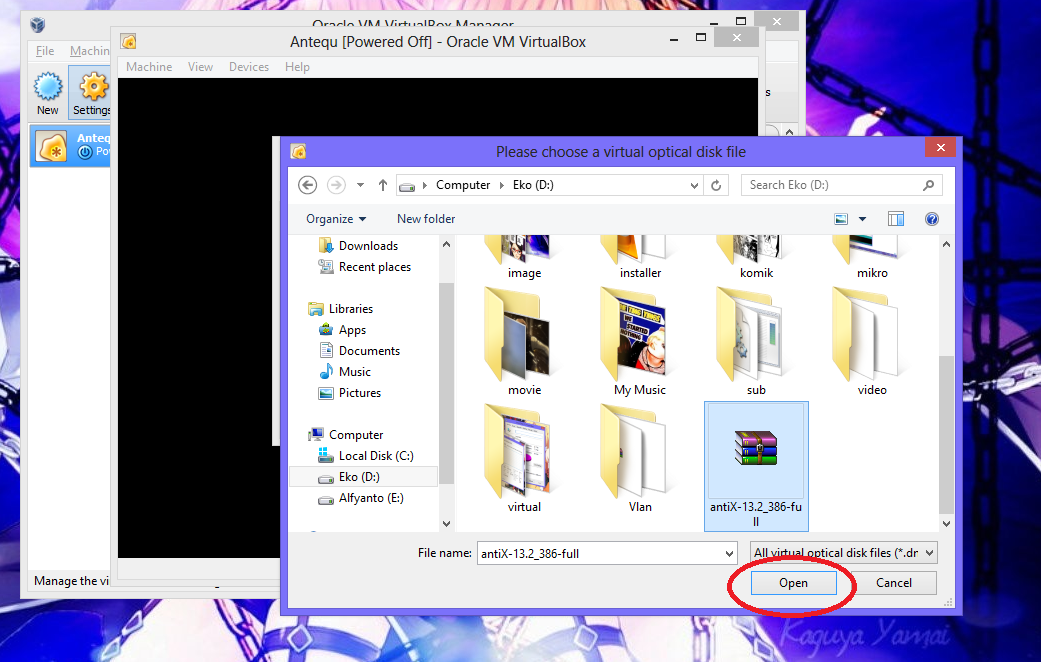Open the Help menu in Antequ window
Image resolution: width=1041 pixels, height=662 pixels.
(x=297, y=67)
